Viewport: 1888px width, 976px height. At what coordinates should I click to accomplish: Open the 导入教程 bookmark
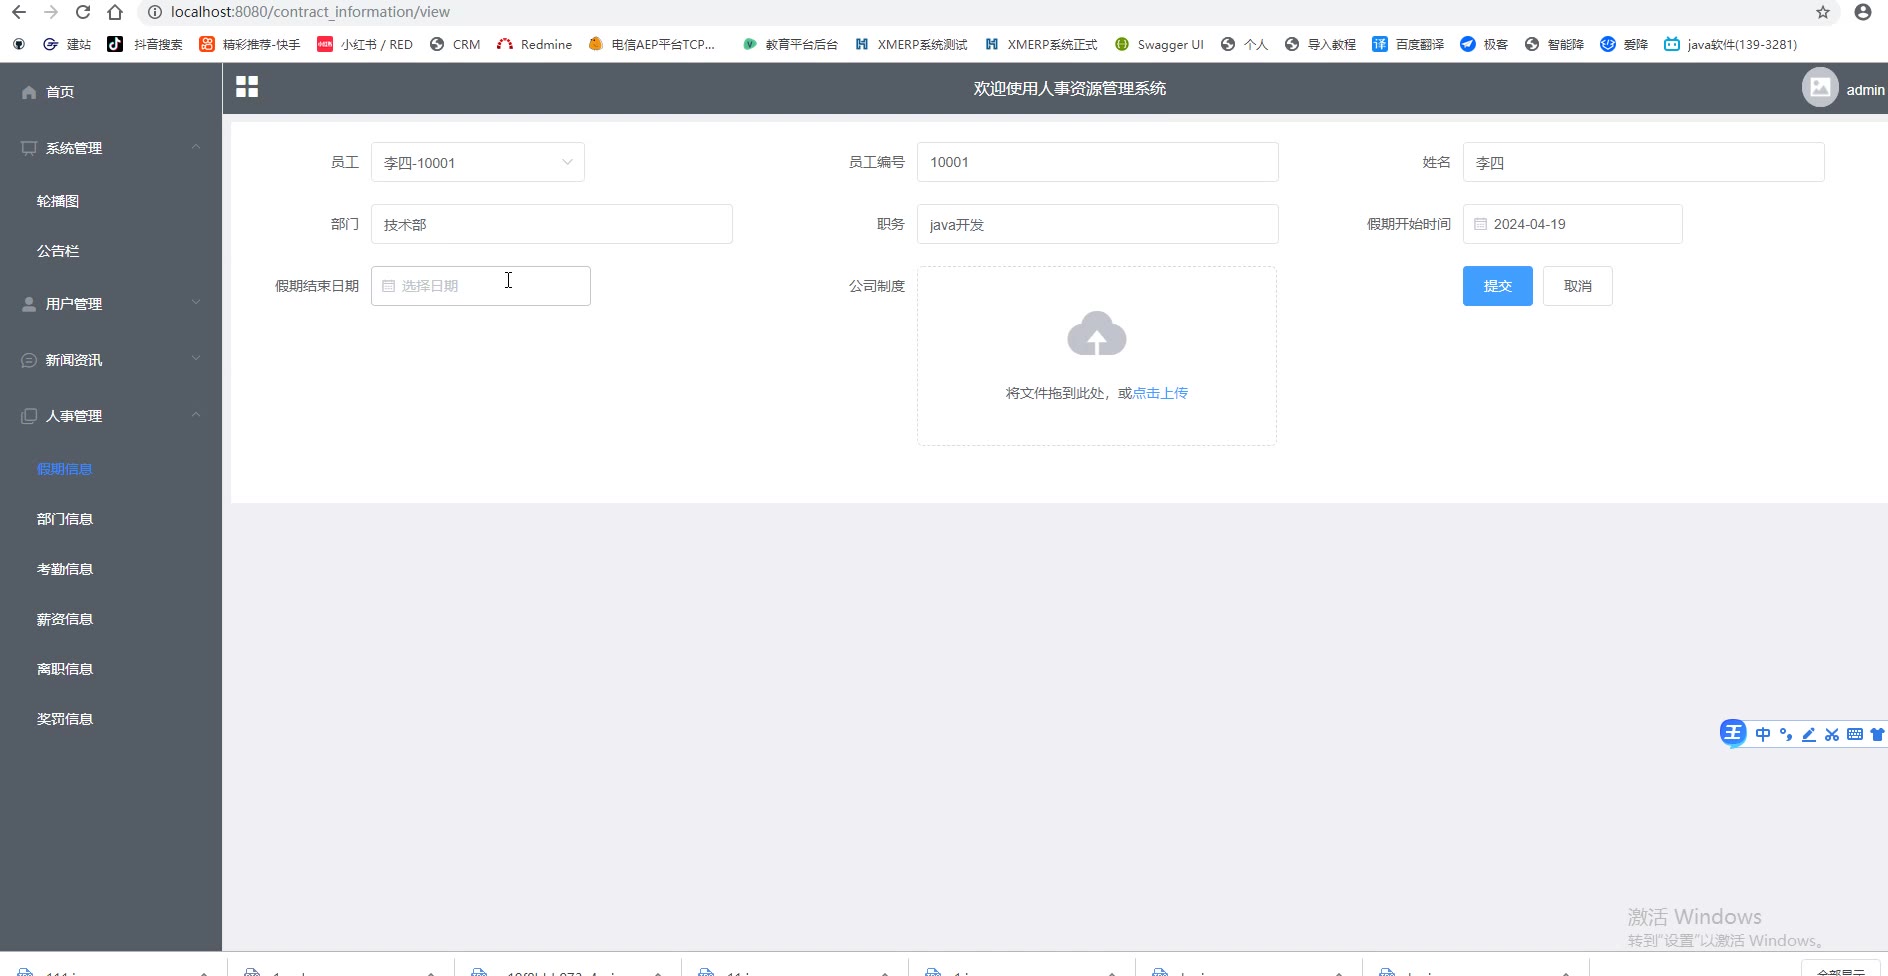pos(1320,44)
